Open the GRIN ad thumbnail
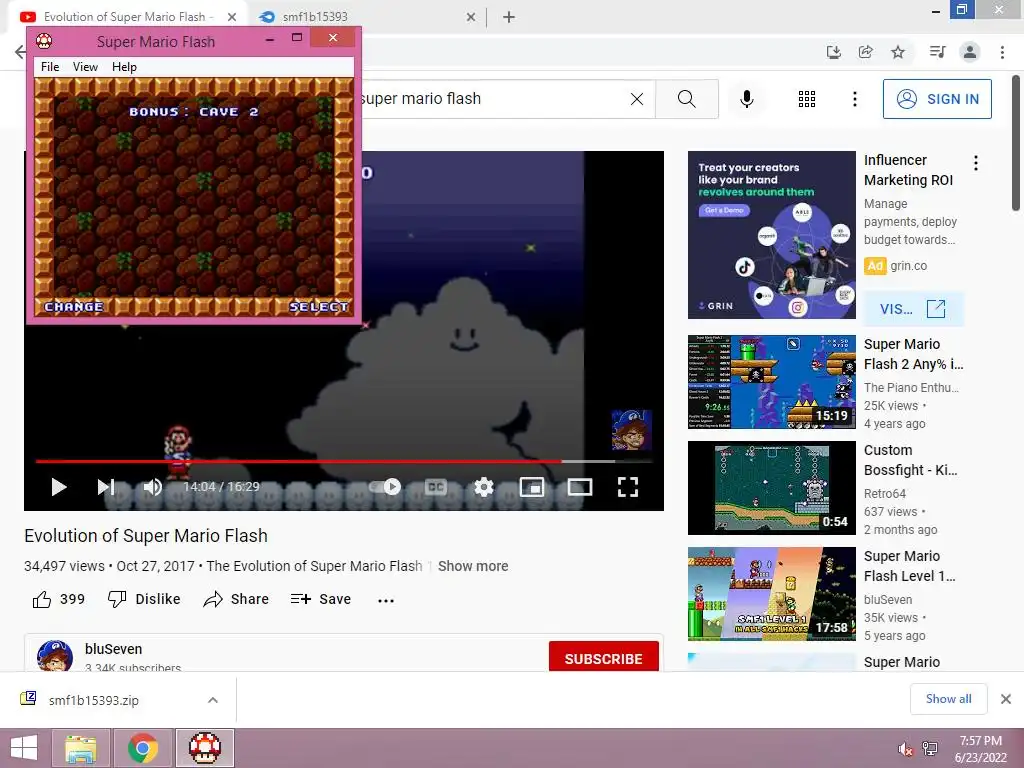1024x768 pixels. click(771, 235)
